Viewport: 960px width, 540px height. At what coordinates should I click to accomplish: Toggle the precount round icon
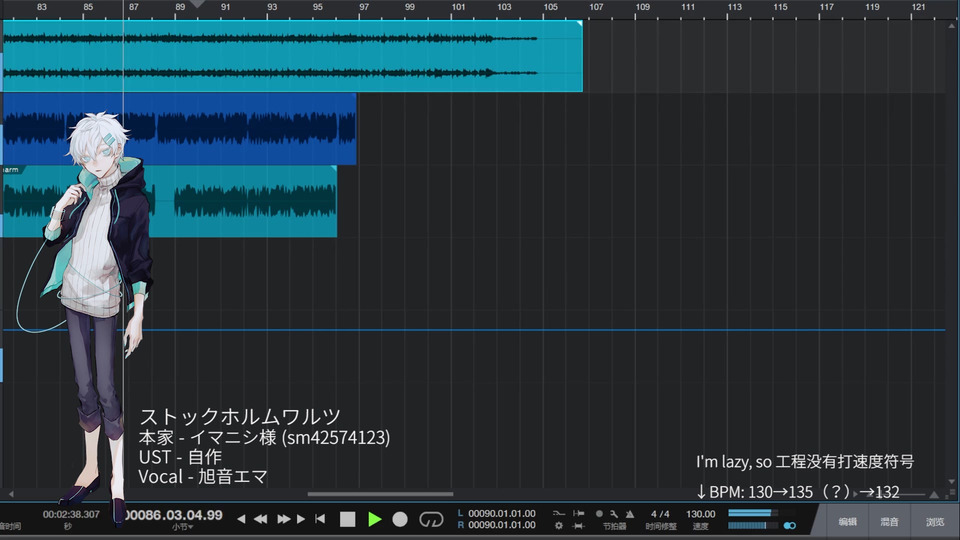click(x=599, y=514)
